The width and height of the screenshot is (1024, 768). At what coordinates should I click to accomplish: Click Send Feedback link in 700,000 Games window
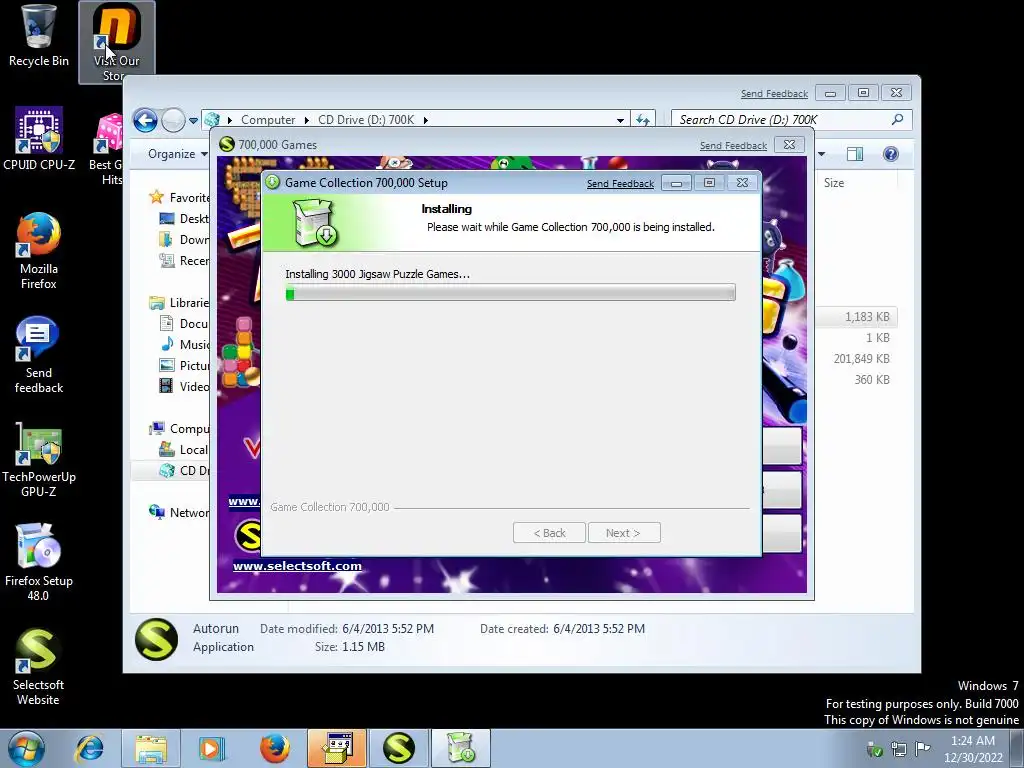(x=733, y=146)
